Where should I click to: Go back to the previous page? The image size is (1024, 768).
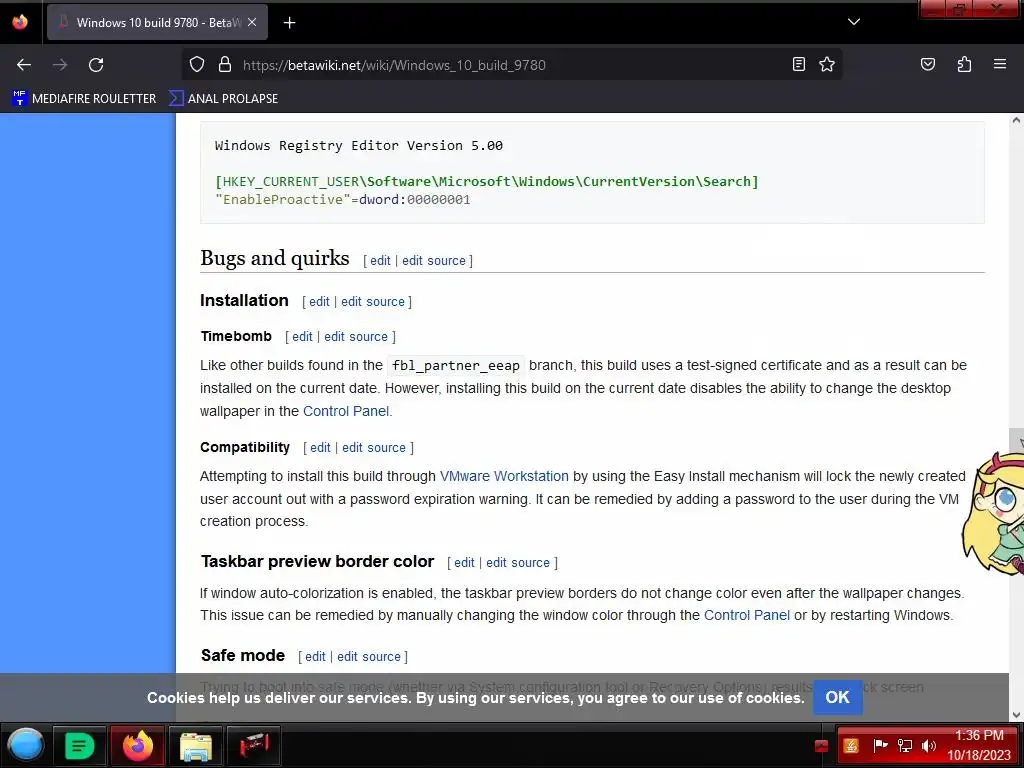pyautogui.click(x=24, y=65)
